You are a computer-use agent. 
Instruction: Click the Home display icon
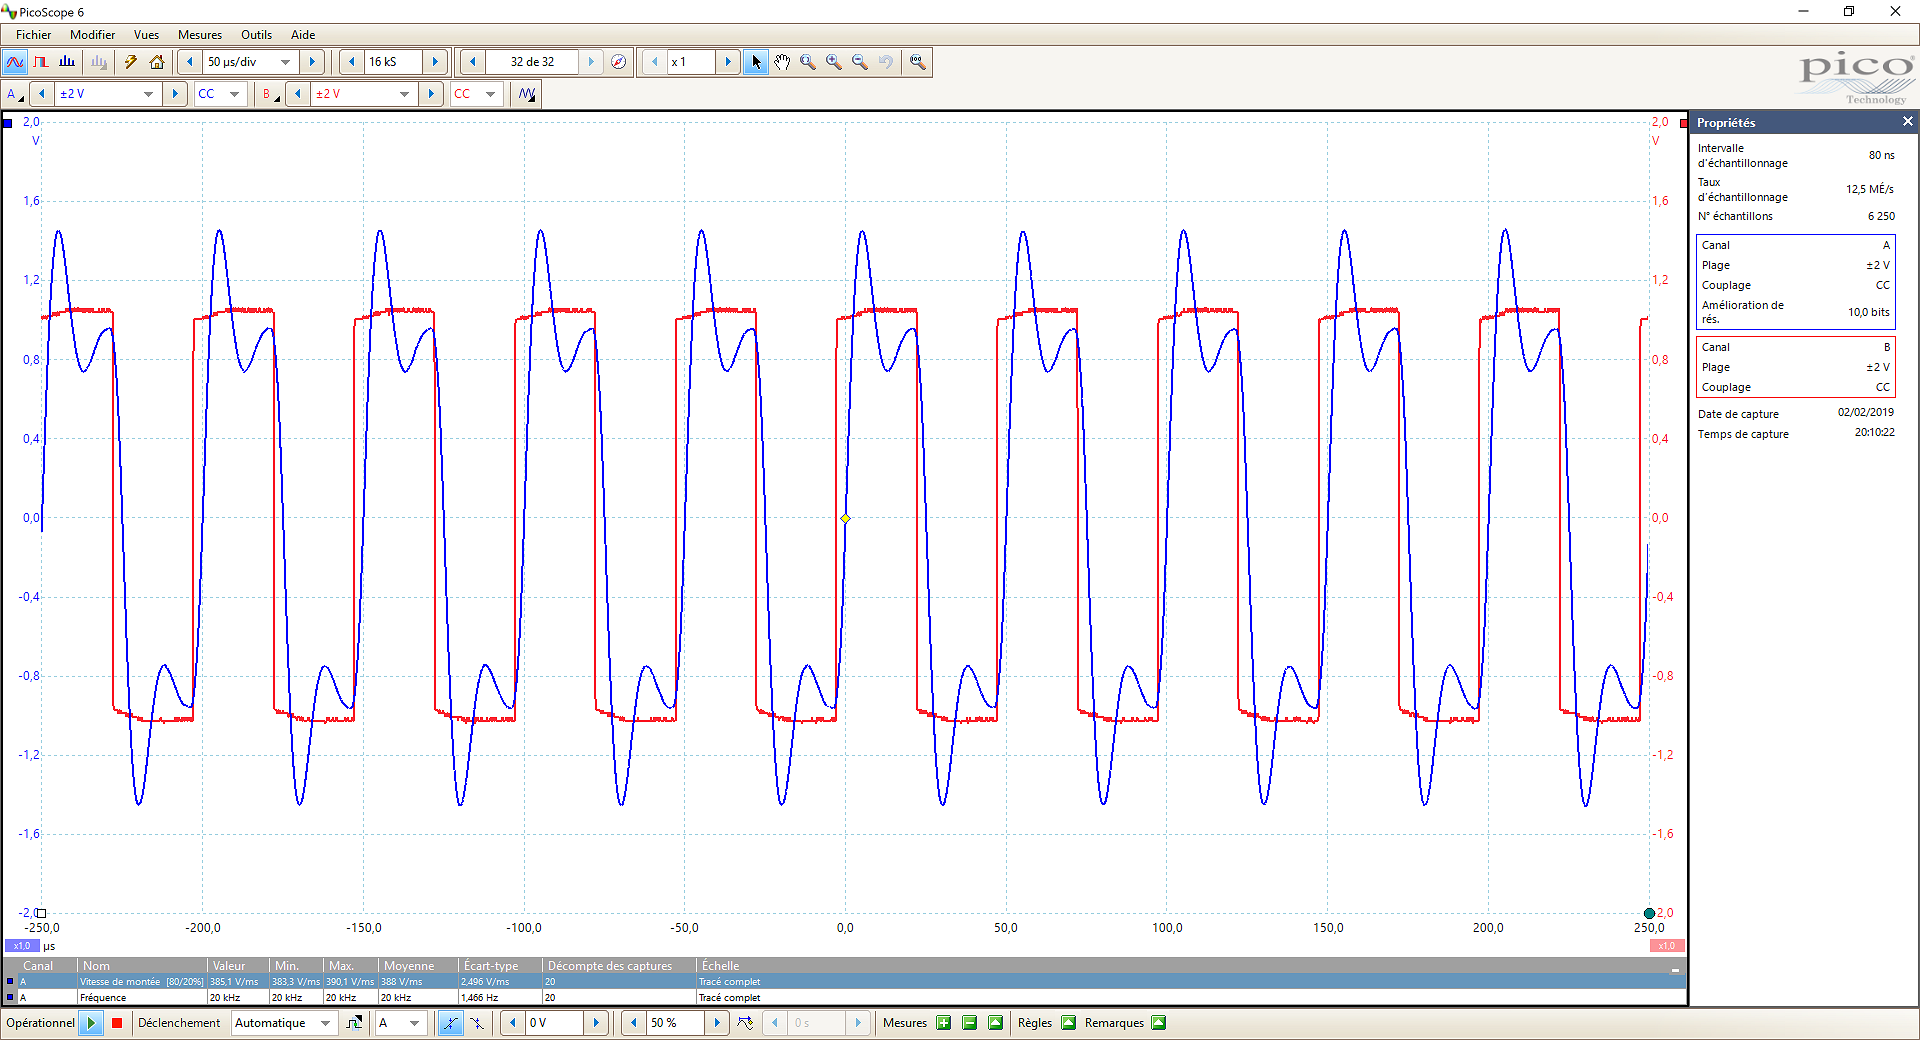click(x=157, y=62)
